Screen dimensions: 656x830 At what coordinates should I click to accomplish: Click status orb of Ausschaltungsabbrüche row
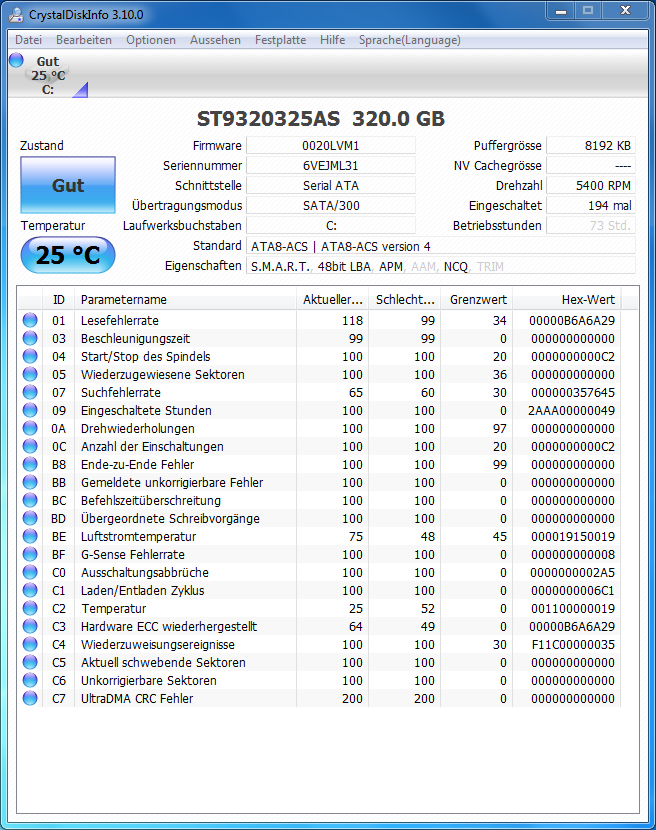coord(30,572)
